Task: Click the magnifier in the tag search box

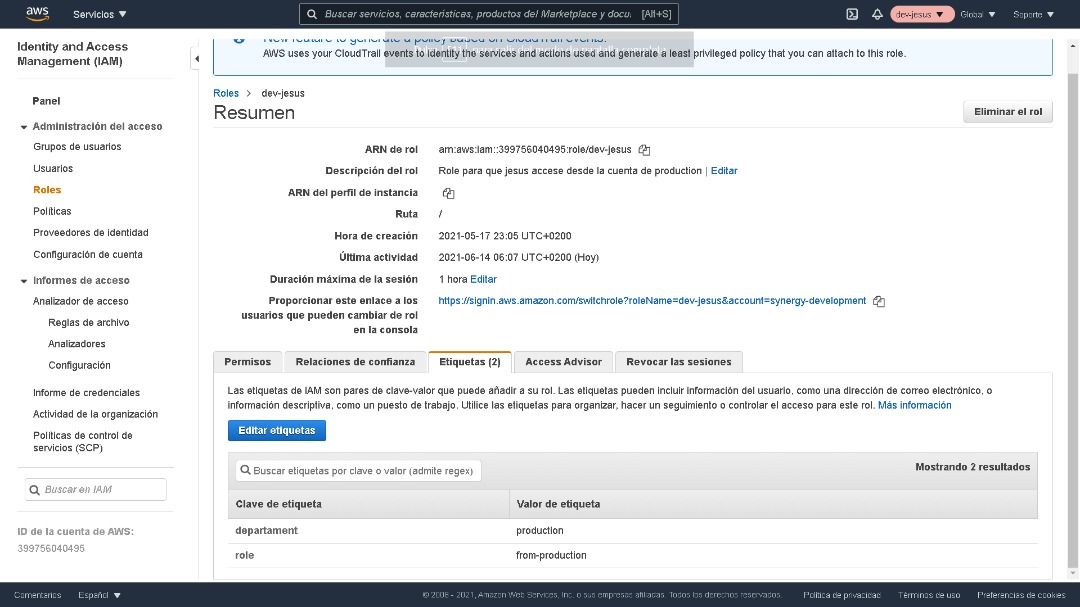Action: tap(245, 471)
